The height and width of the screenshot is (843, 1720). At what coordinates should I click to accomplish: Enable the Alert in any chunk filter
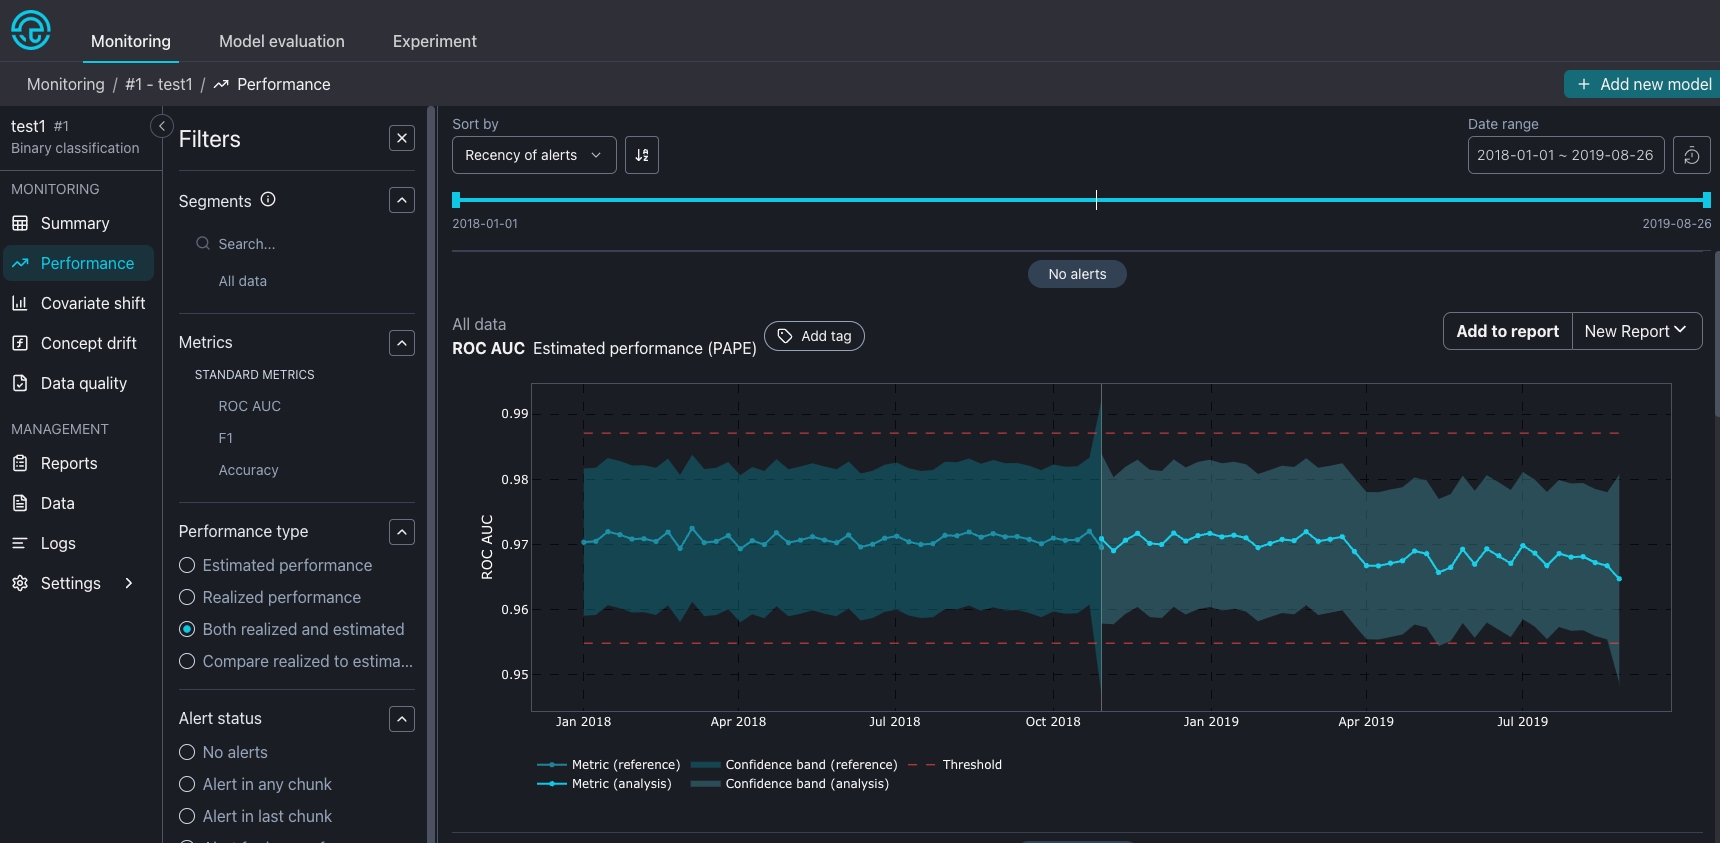click(187, 784)
